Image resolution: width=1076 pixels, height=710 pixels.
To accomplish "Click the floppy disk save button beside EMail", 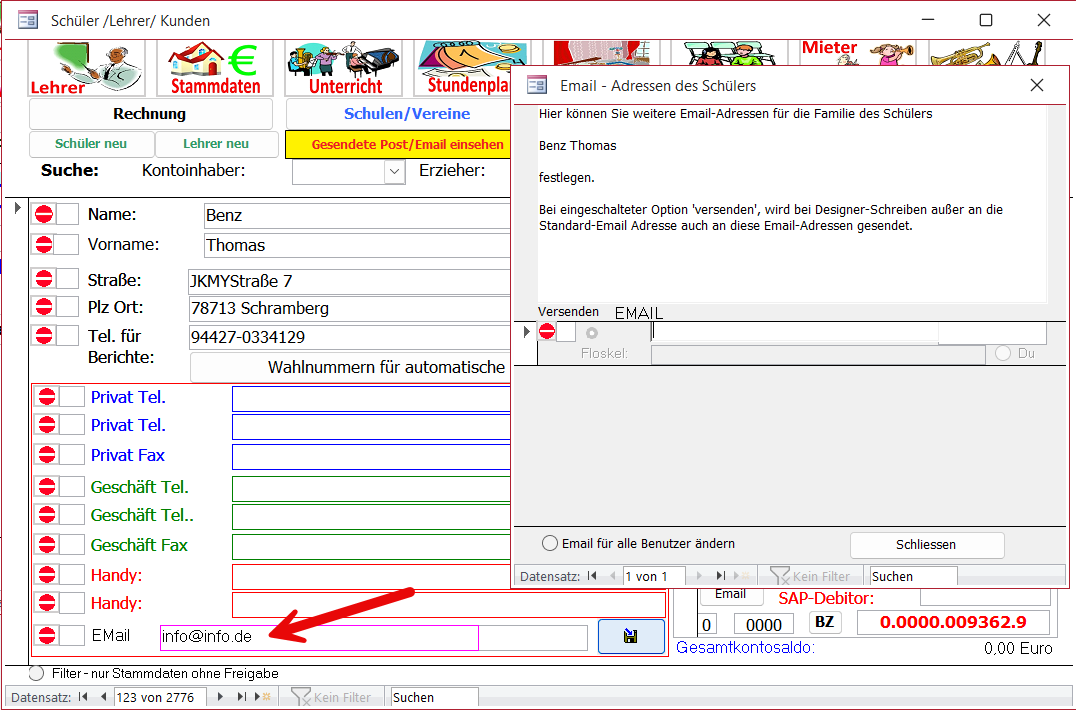I will pyautogui.click(x=631, y=637).
